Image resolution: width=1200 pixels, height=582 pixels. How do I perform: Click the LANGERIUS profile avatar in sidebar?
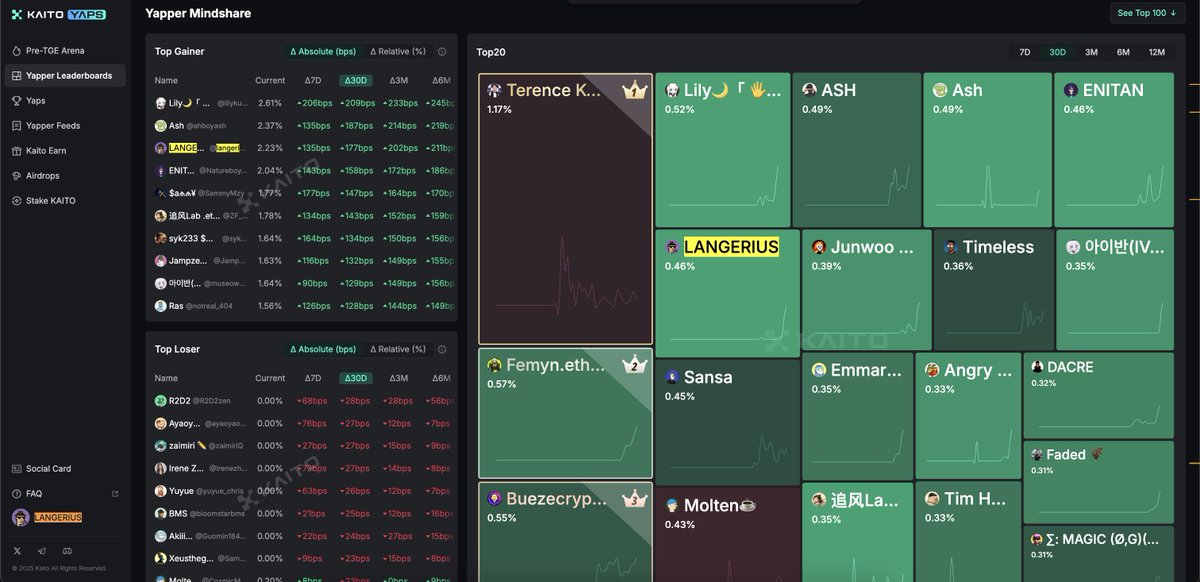pos(20,517)
